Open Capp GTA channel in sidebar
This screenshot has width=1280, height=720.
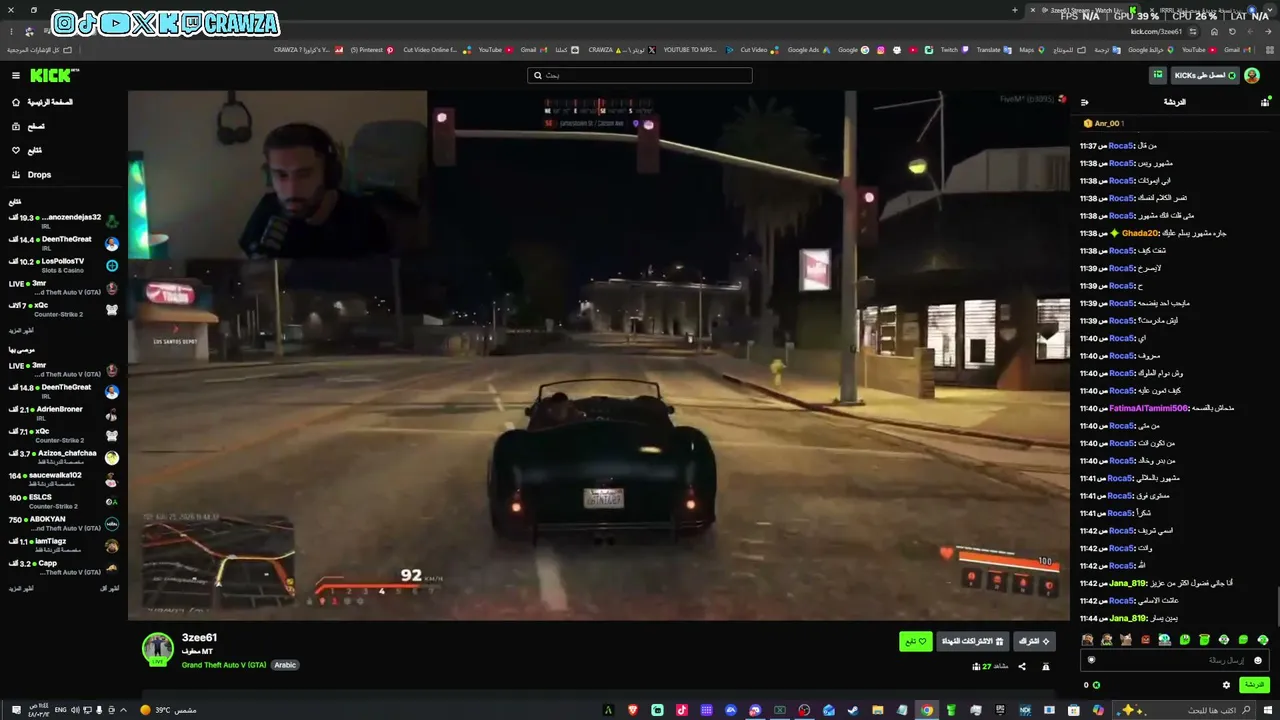[64, 567]
